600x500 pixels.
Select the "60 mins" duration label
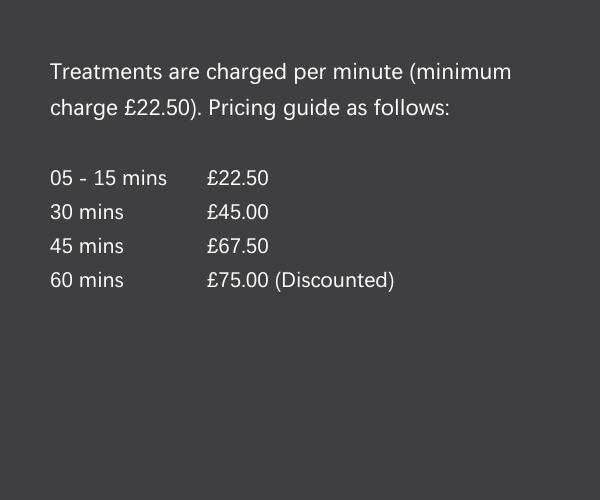[x=87, y=280]
